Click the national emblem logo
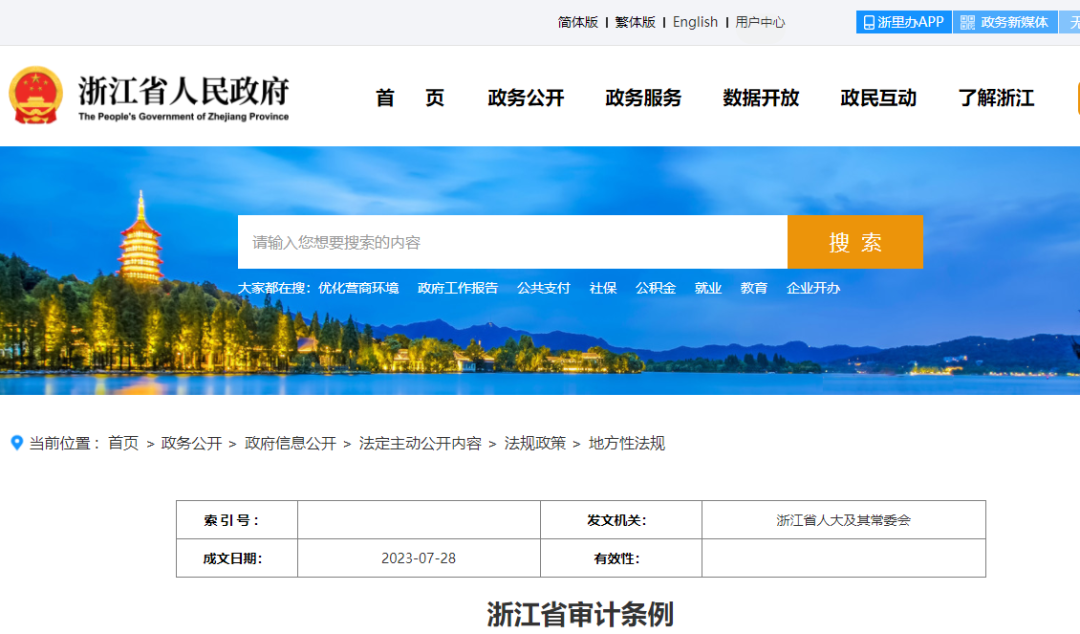The height and width of the screenshot is (634, 1080). [36, 96]
